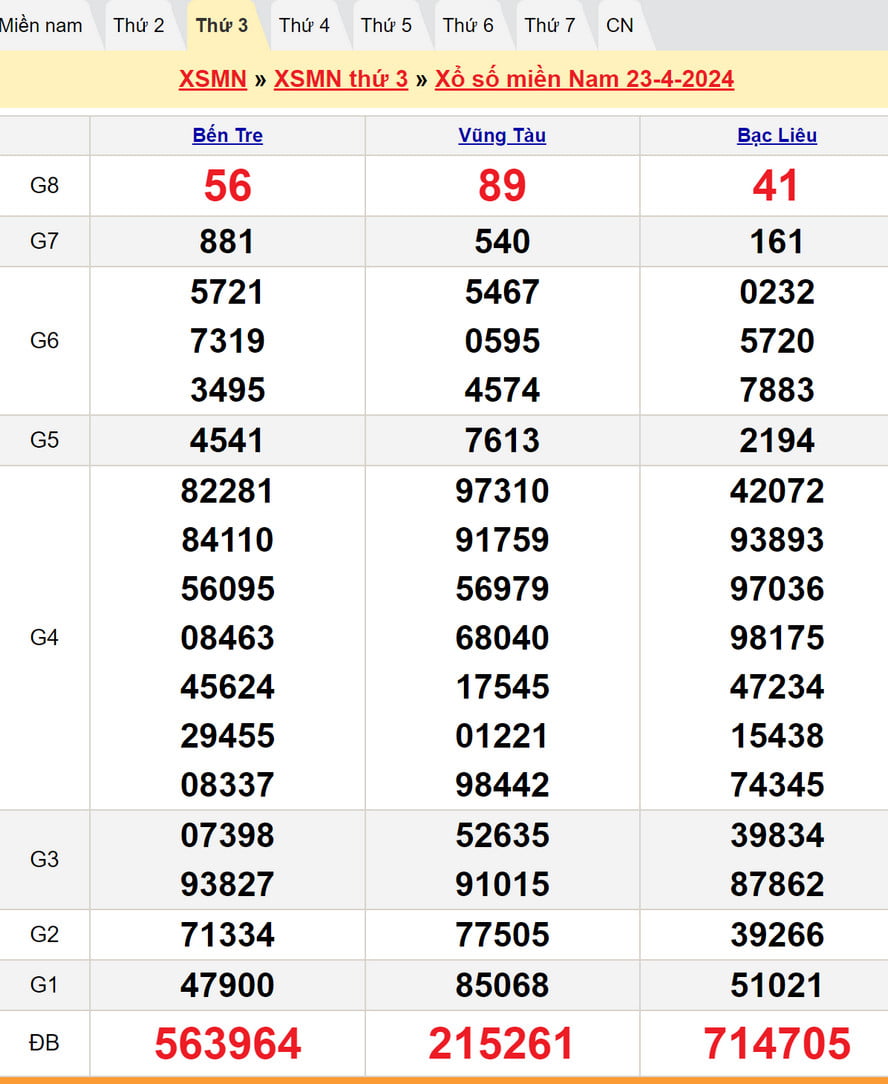
Task: Select the Thứ 7 tab
Action: point(550,25)
